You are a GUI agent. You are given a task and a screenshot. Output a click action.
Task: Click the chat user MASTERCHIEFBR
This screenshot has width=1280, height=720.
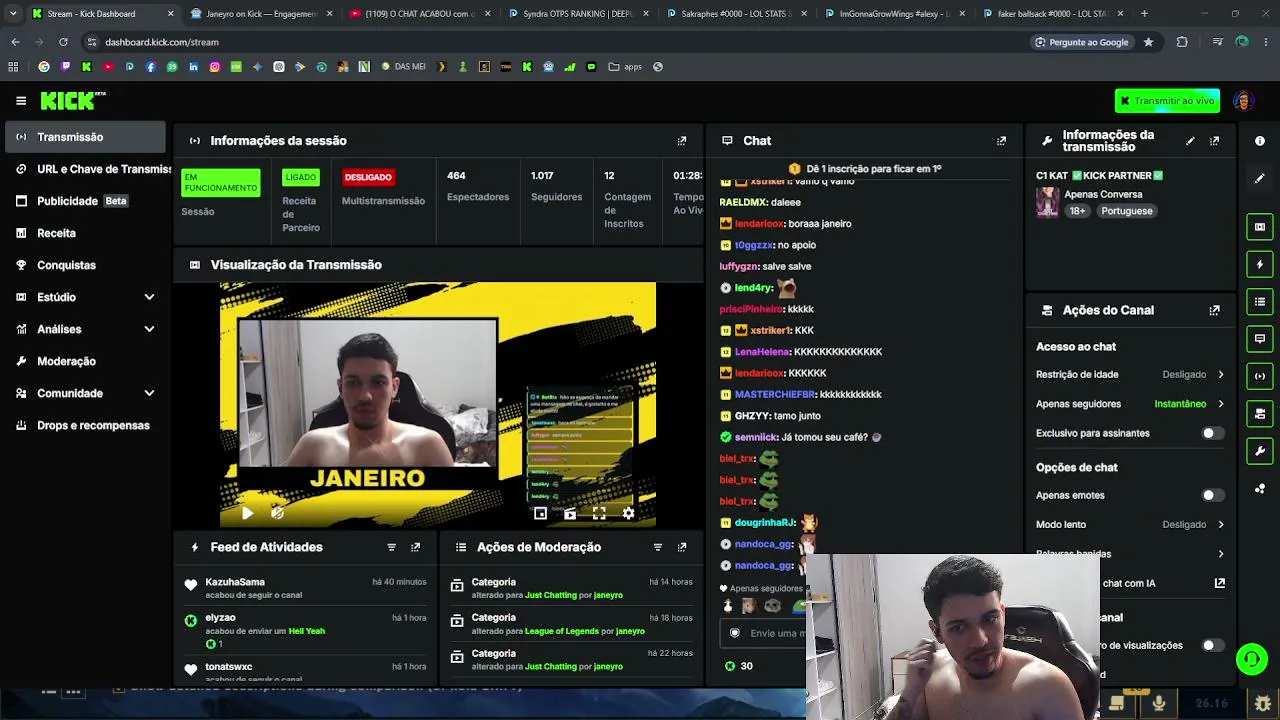click(775, 395)
